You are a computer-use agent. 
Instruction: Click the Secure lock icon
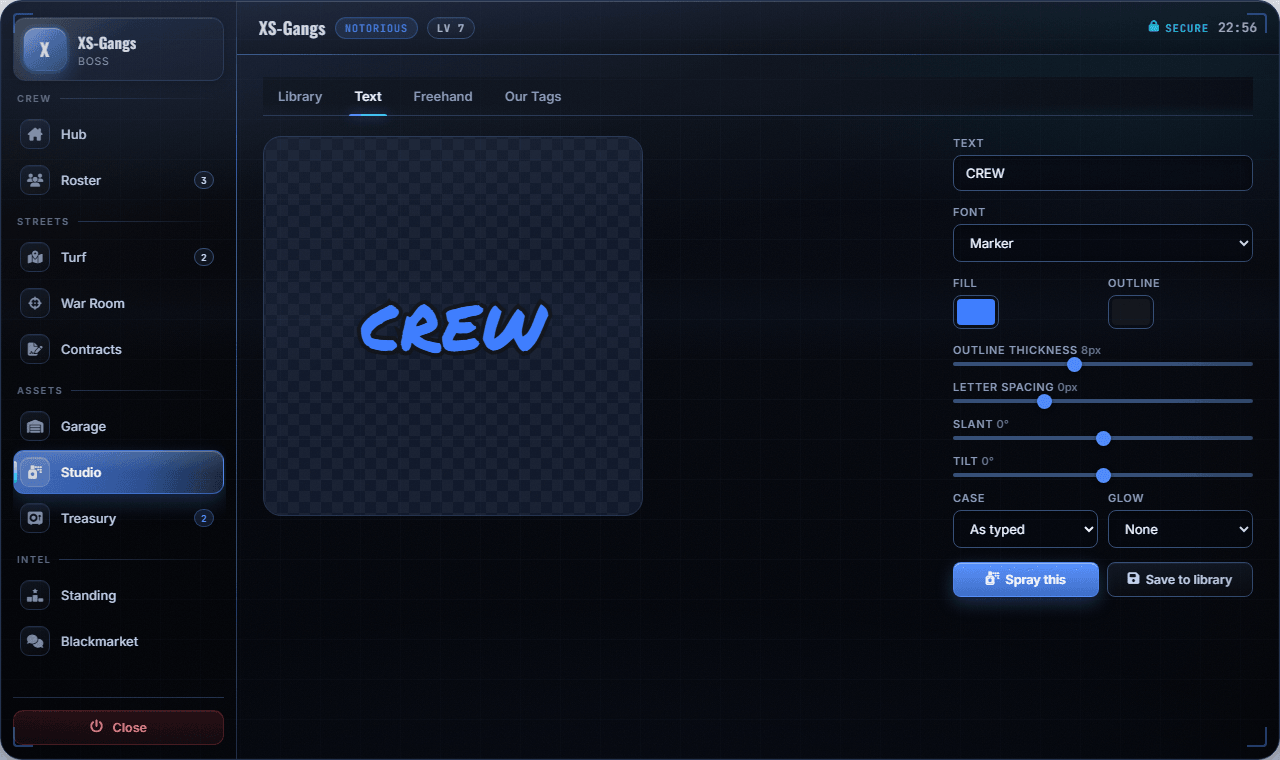pyautogui.click(x=1153, y=27)
